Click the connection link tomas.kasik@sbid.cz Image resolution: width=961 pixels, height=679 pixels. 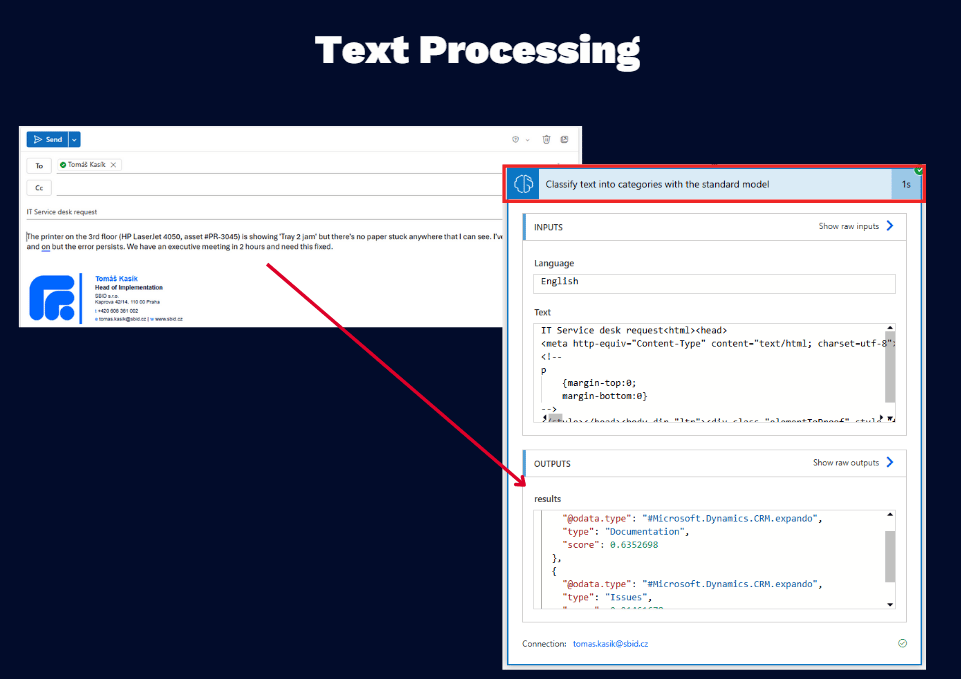[610, 643]
